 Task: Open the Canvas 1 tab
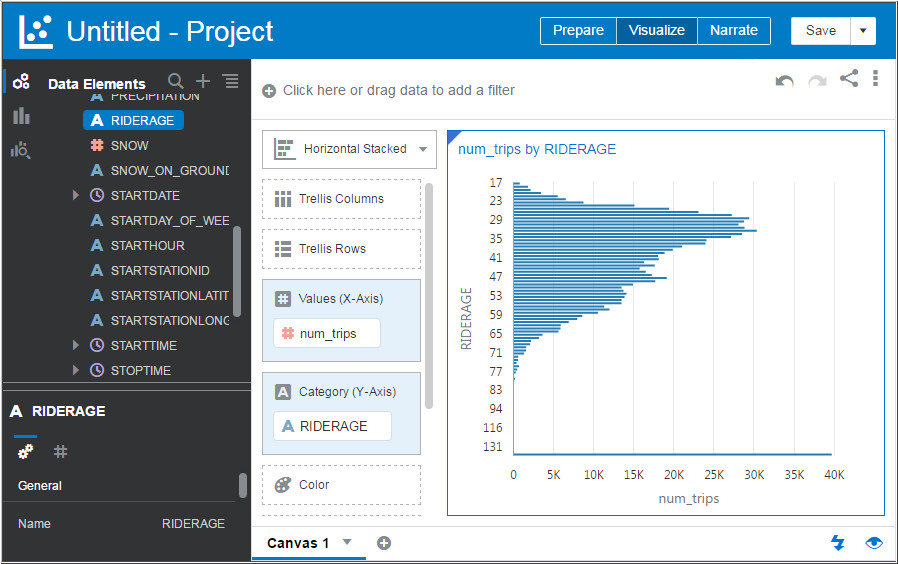pos(298,543)
